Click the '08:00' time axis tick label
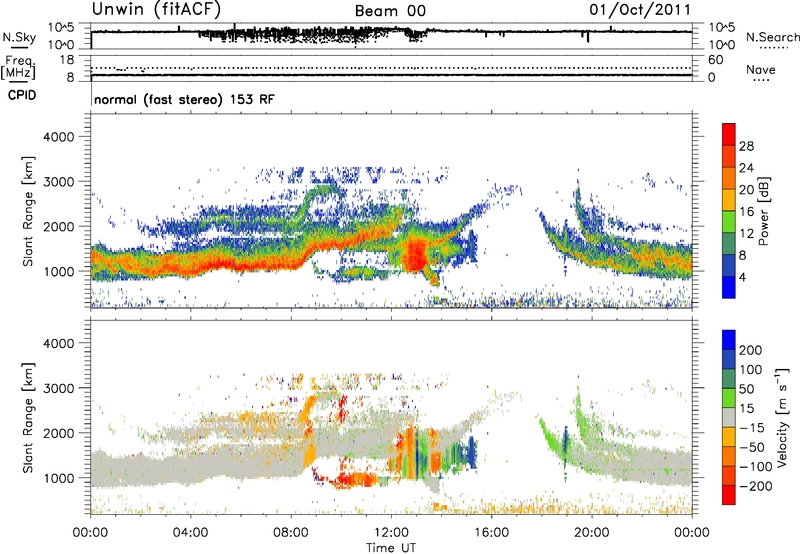The image size is (800, 554). point(291,533)
